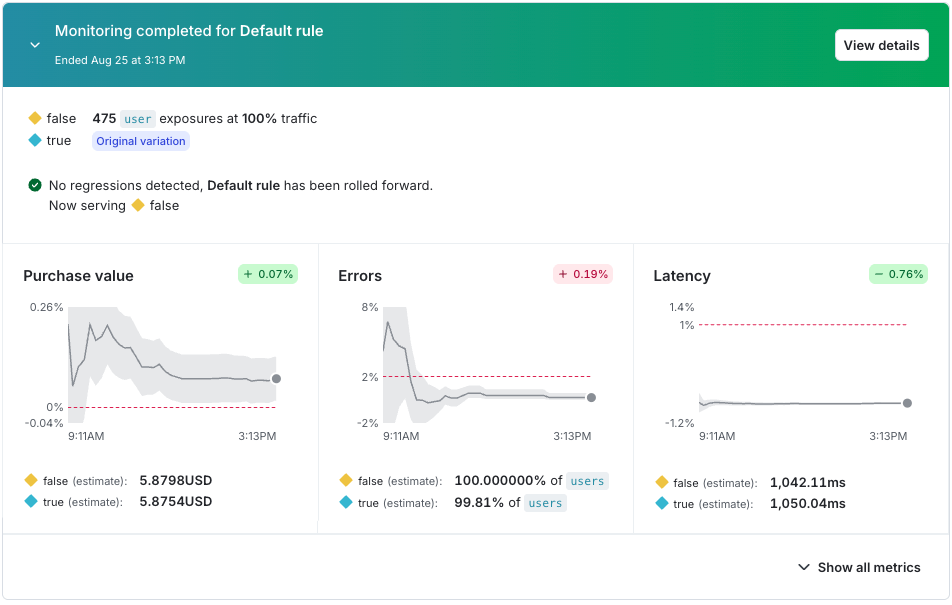The width and height of the screenshot is (952, 605).
Task: Click yellow false diamond in Errors legend
Action: click(347, 480)
